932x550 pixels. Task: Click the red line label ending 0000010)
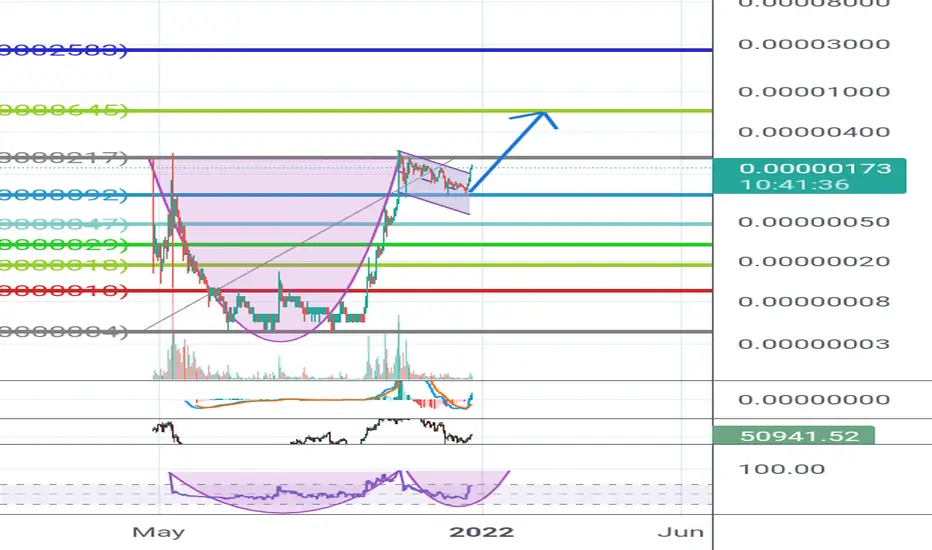(x=64, y=291)
